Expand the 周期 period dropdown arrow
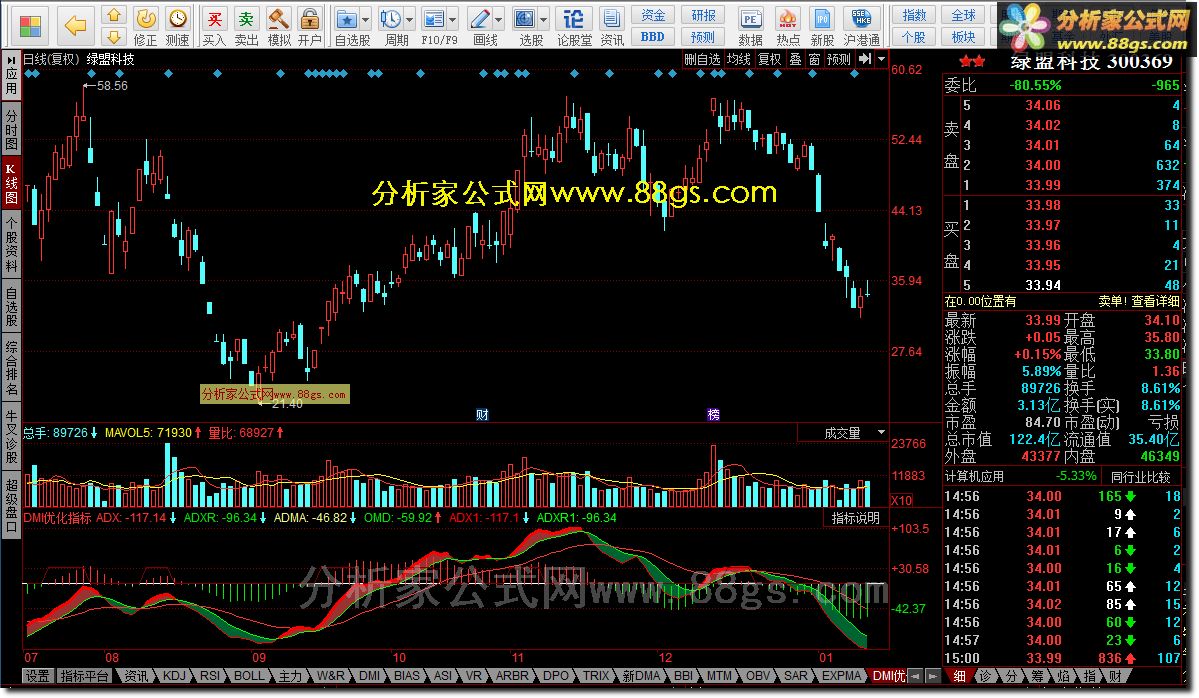The image size is (1199, 698). point(409,18)
